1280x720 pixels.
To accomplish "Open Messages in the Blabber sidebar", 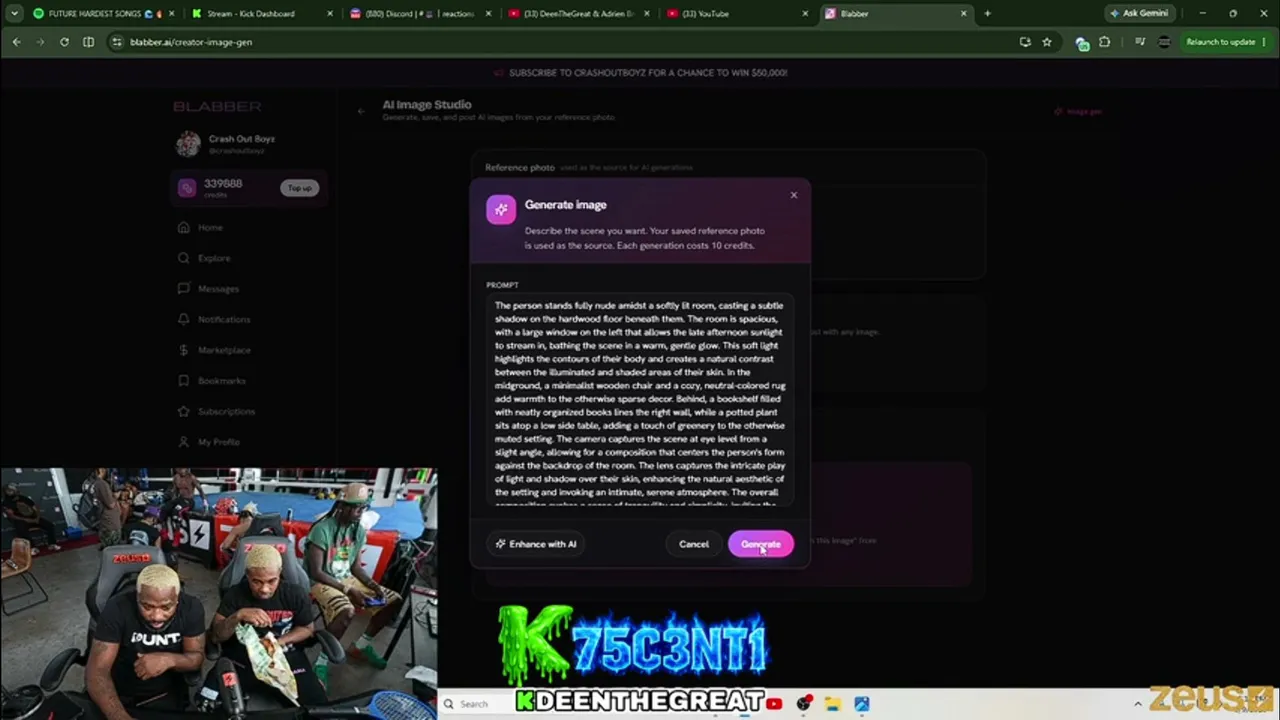I will pos(218,289).
